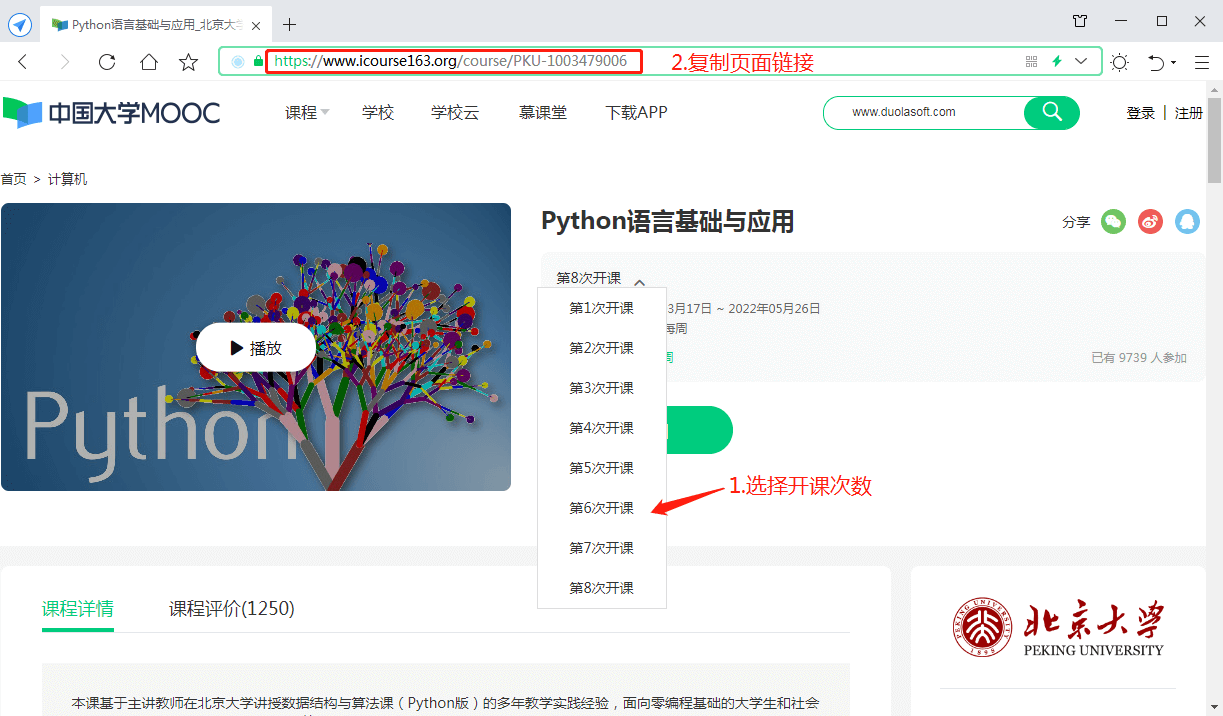Click the browser forward arrow
The width and height of the screenshot is (1223, 716).
[65, 62]
